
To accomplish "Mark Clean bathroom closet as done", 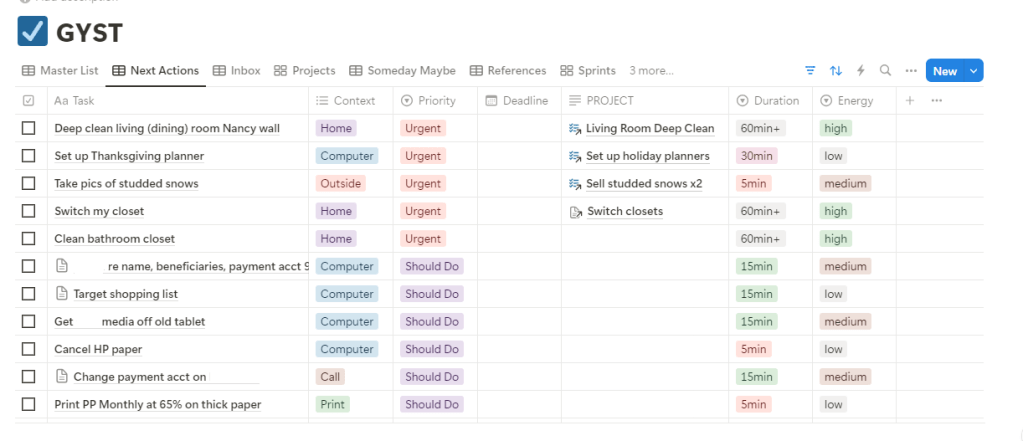I will point(29,239).
